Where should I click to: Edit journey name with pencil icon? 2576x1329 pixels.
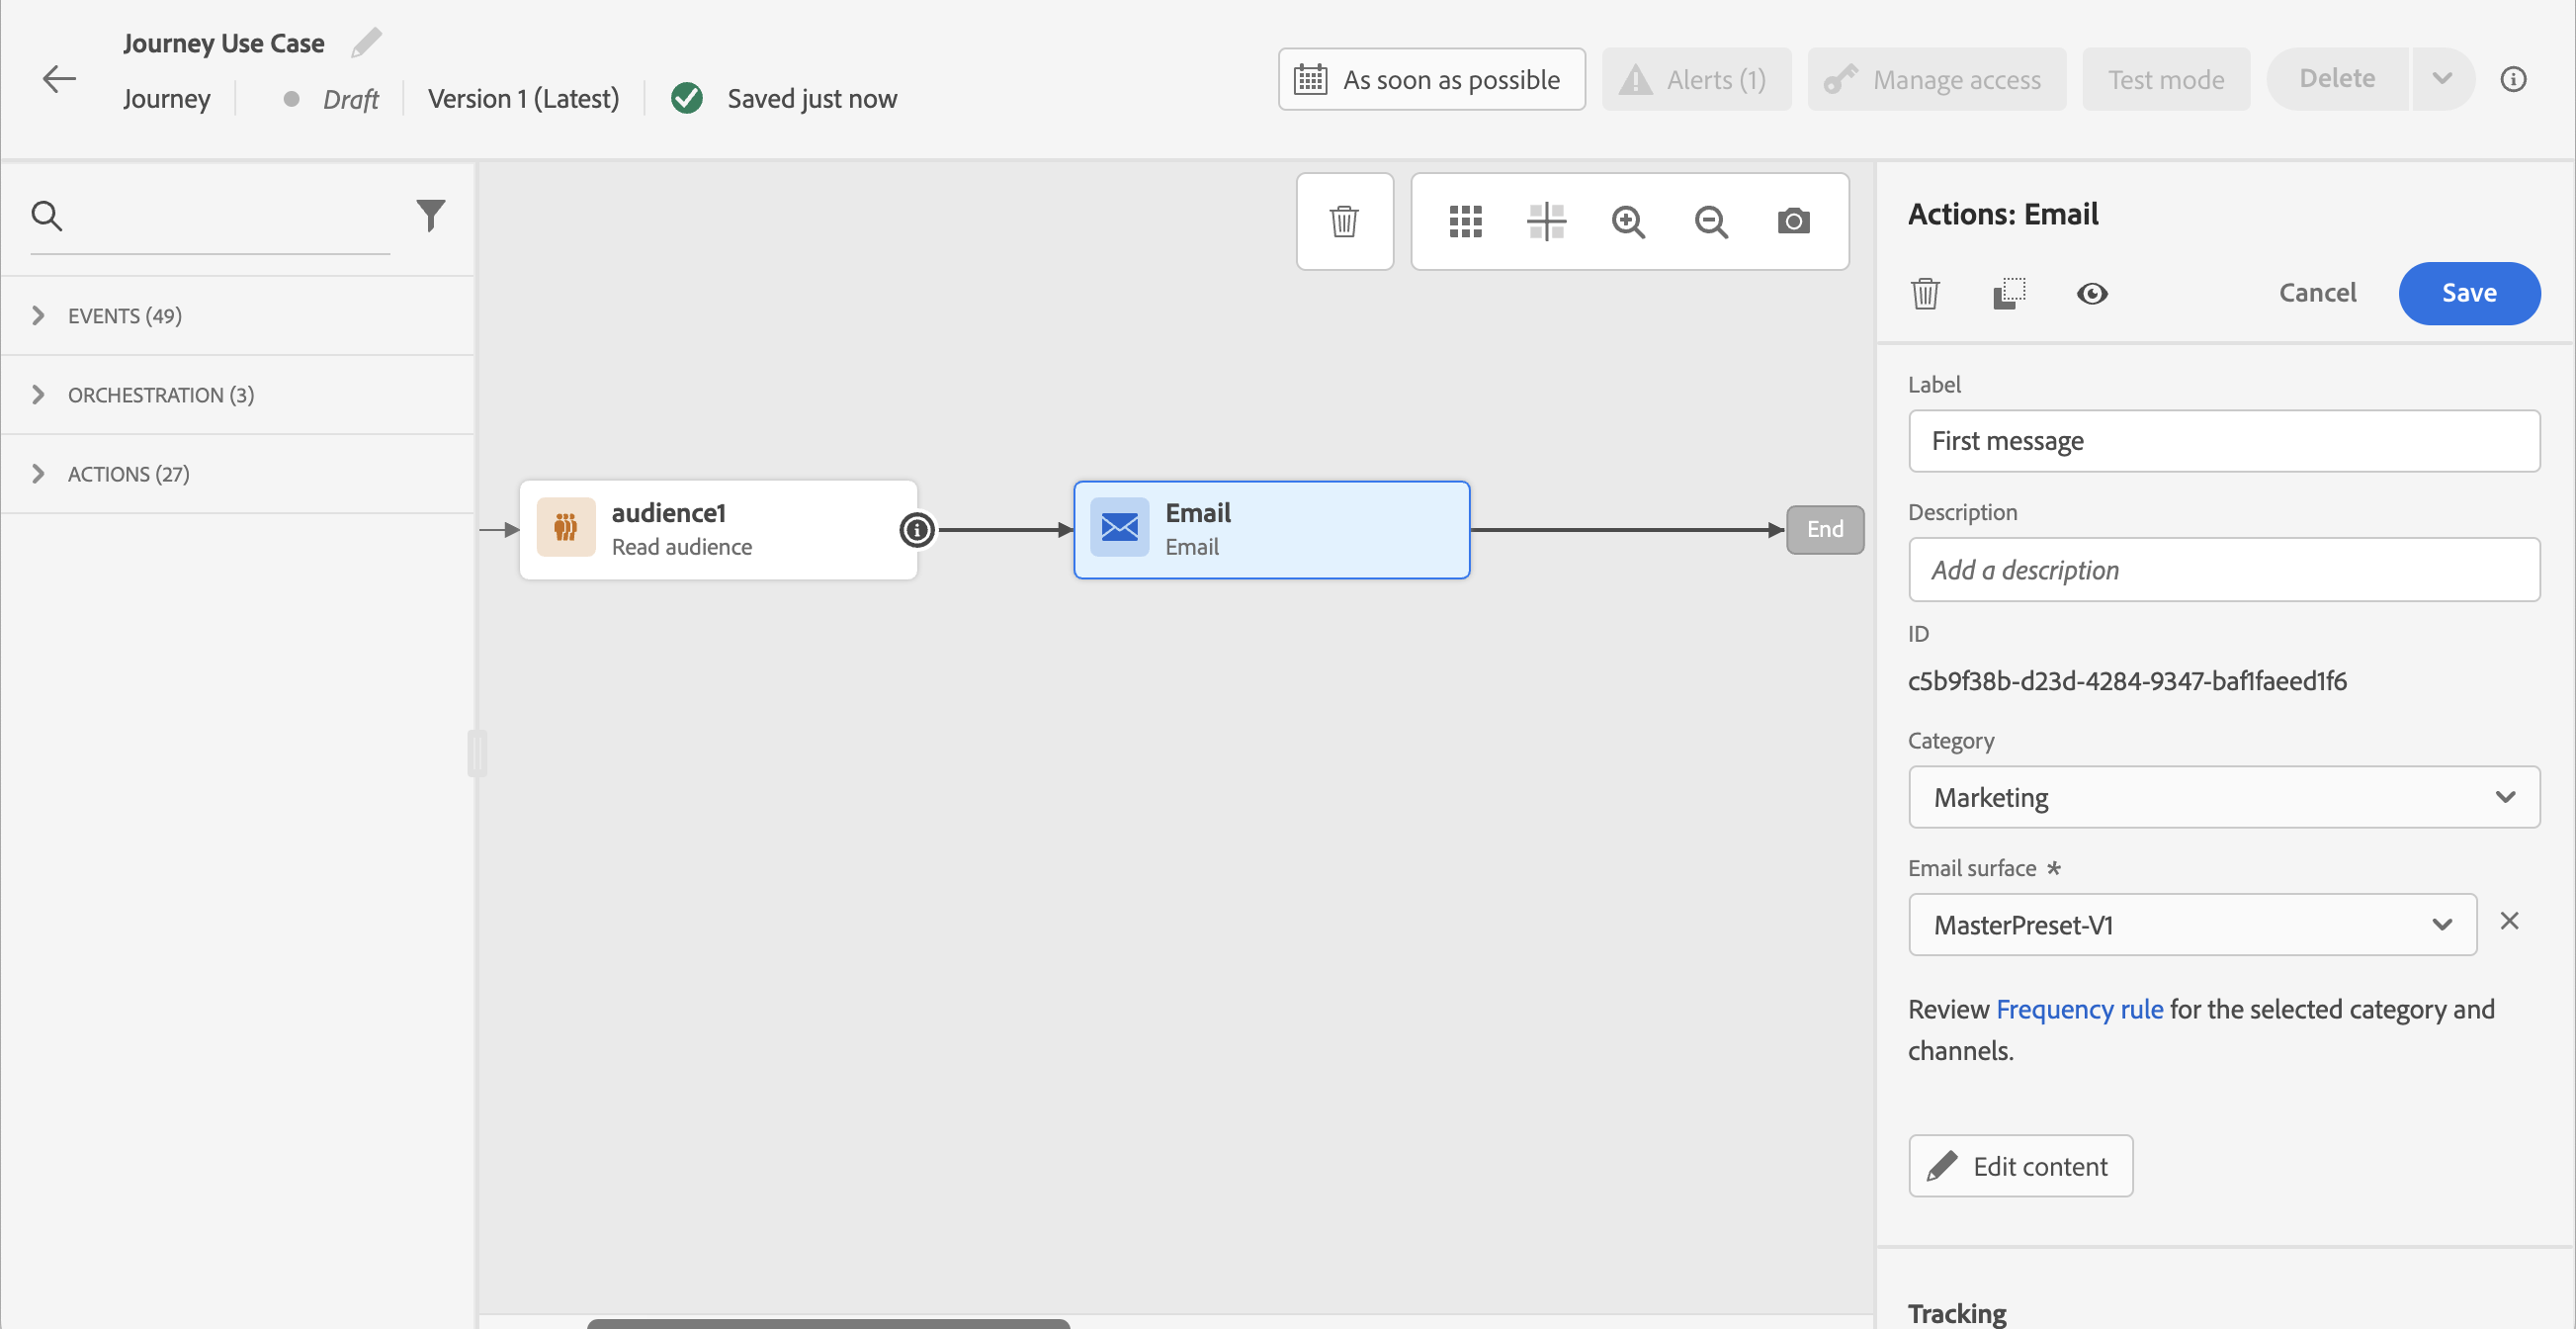pyautogui.click(x=366, y=43)
